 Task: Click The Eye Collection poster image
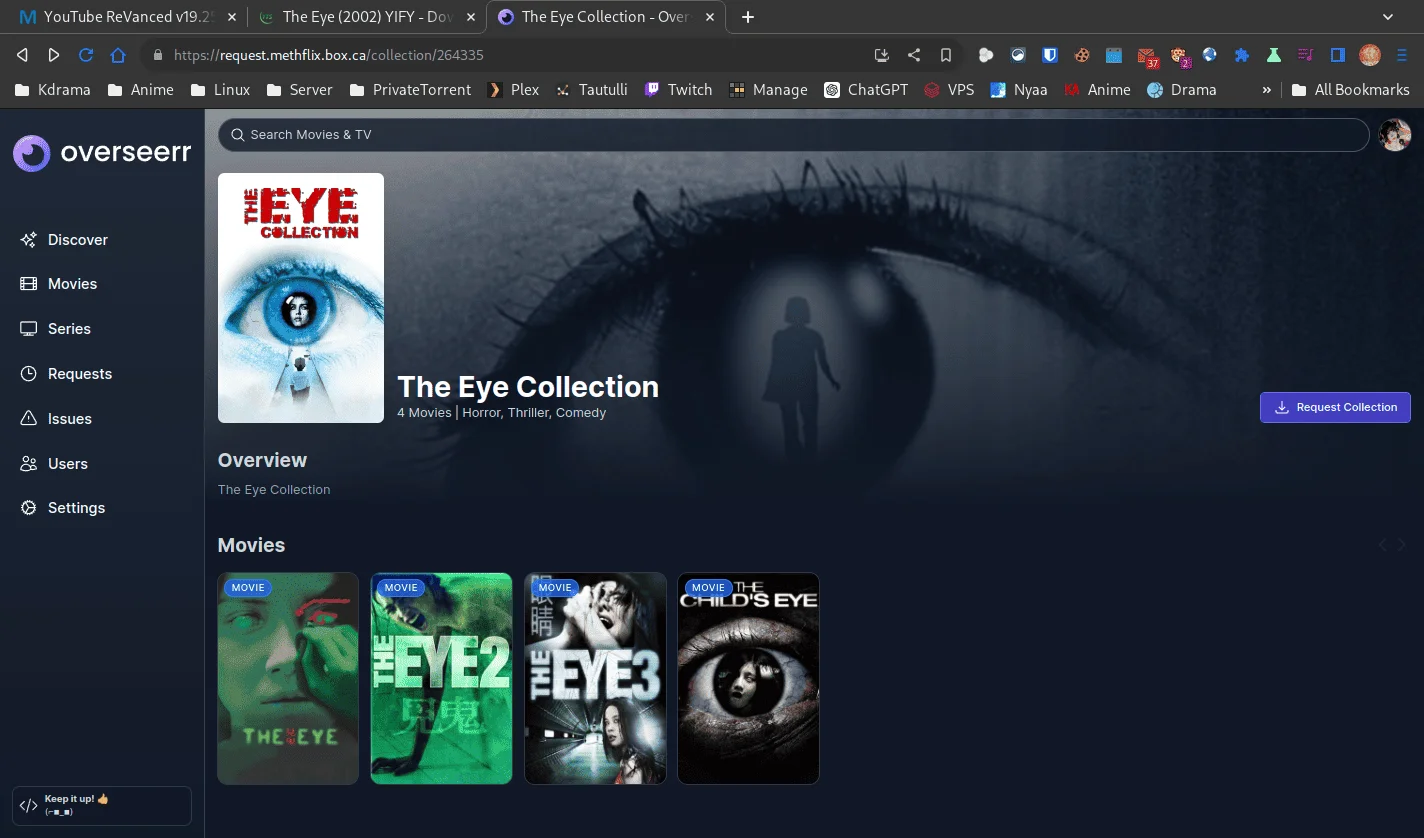tap(301, 298)
